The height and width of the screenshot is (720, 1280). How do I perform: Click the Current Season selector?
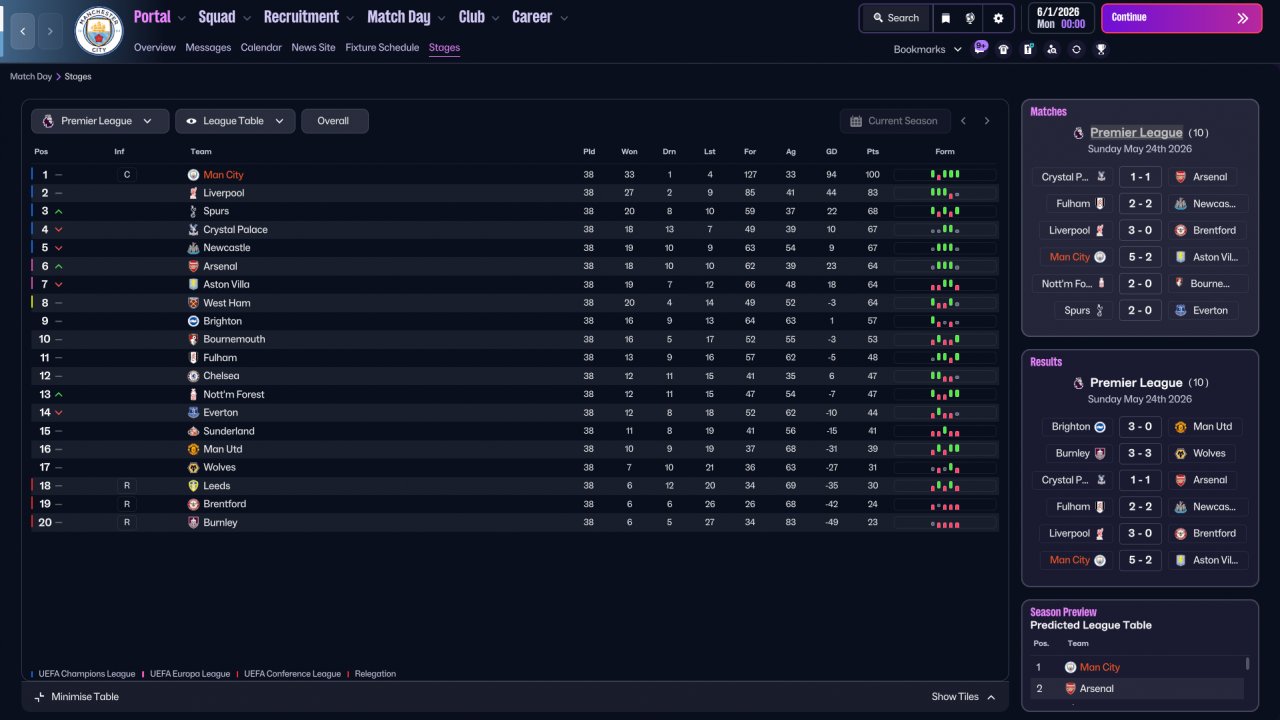tap(894, 121)
